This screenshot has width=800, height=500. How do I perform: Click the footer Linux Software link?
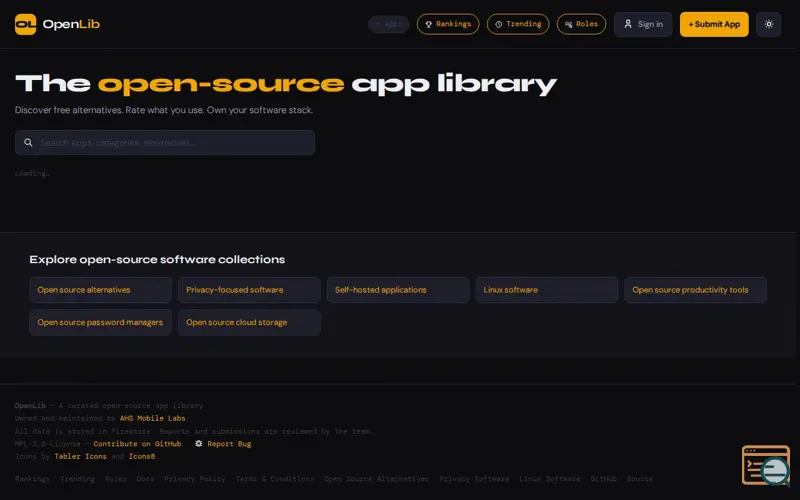(x=550, y=479)
